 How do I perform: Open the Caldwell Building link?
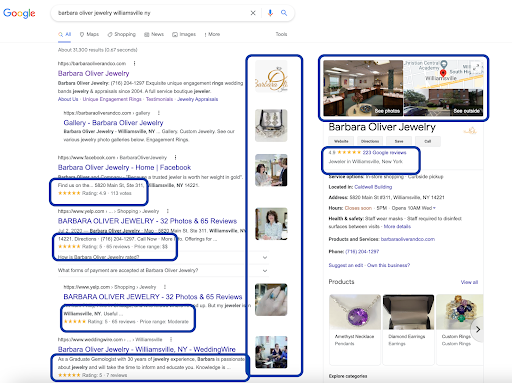(373, 187)
